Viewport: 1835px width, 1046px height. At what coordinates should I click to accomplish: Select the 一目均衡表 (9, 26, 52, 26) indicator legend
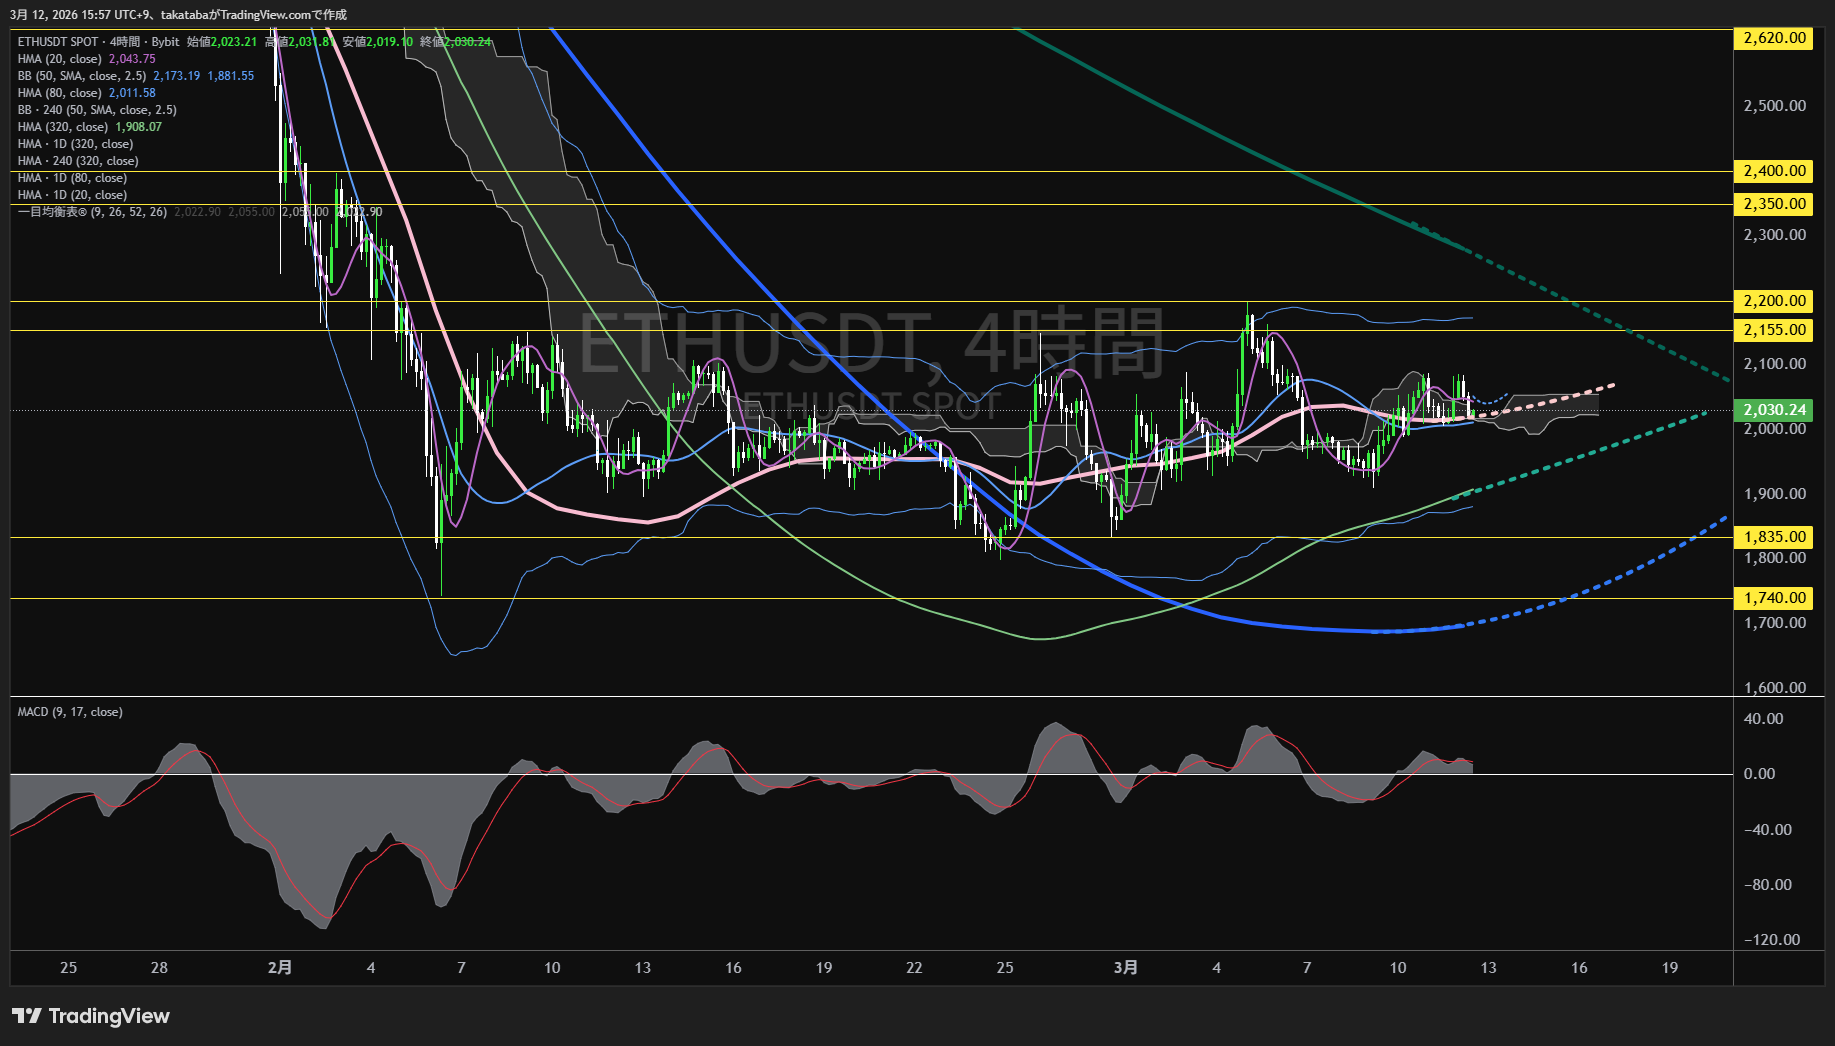[x=92, y=212]
